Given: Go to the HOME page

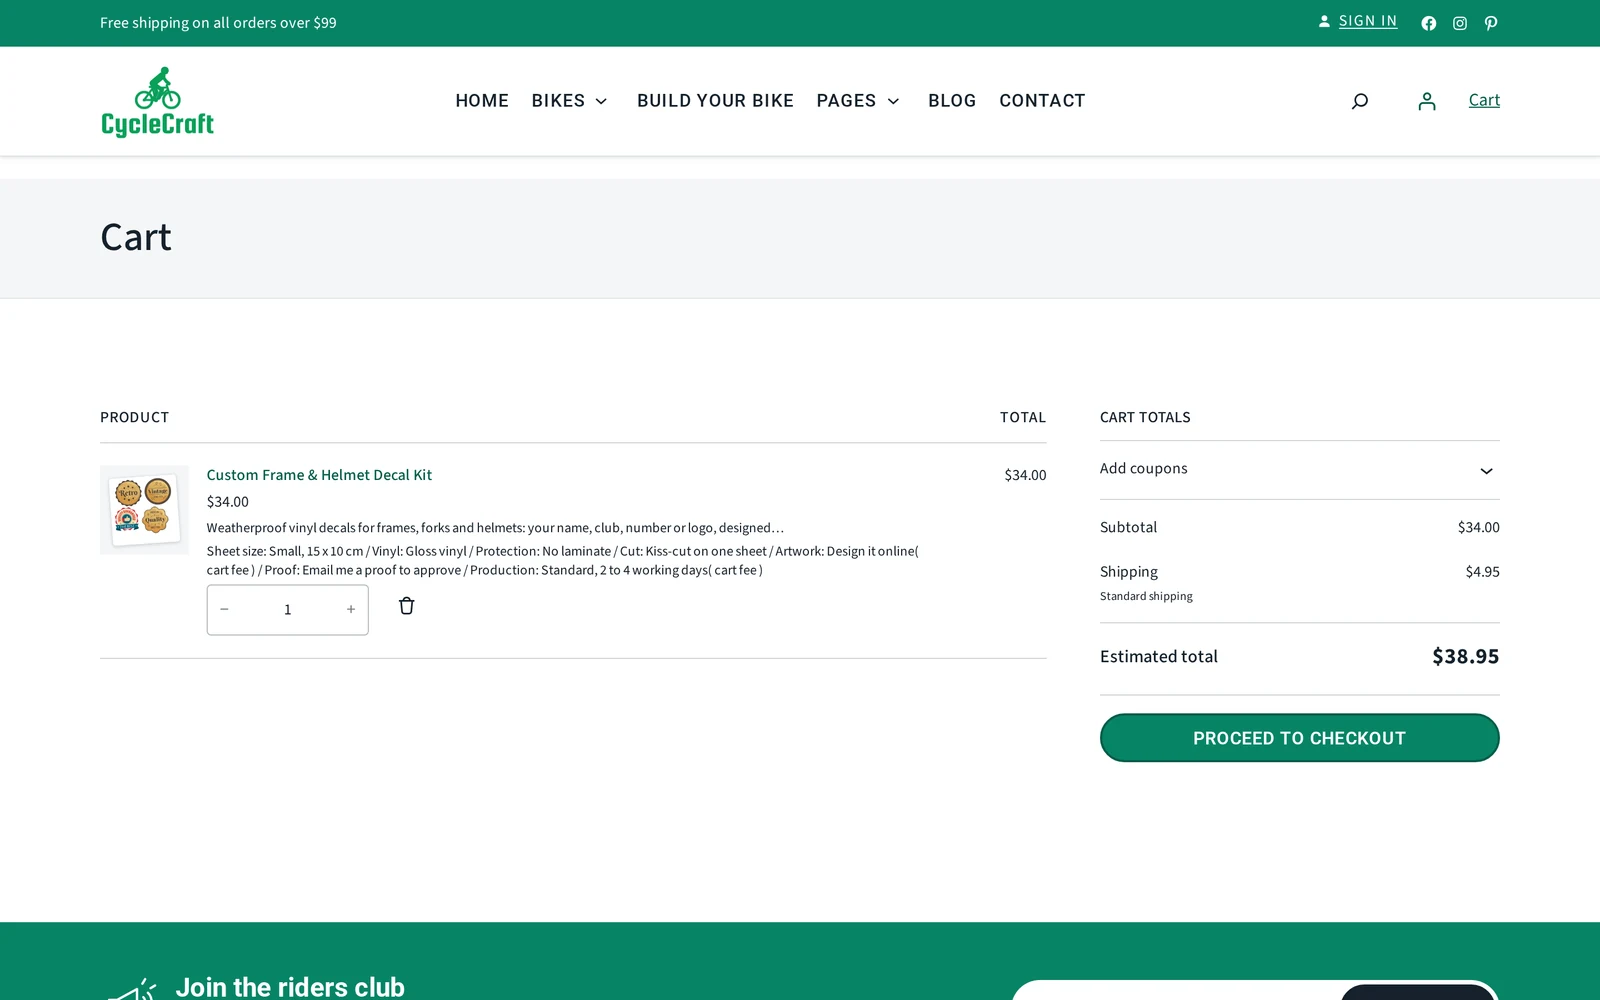Looking at the screenshot, I should 482,101.
